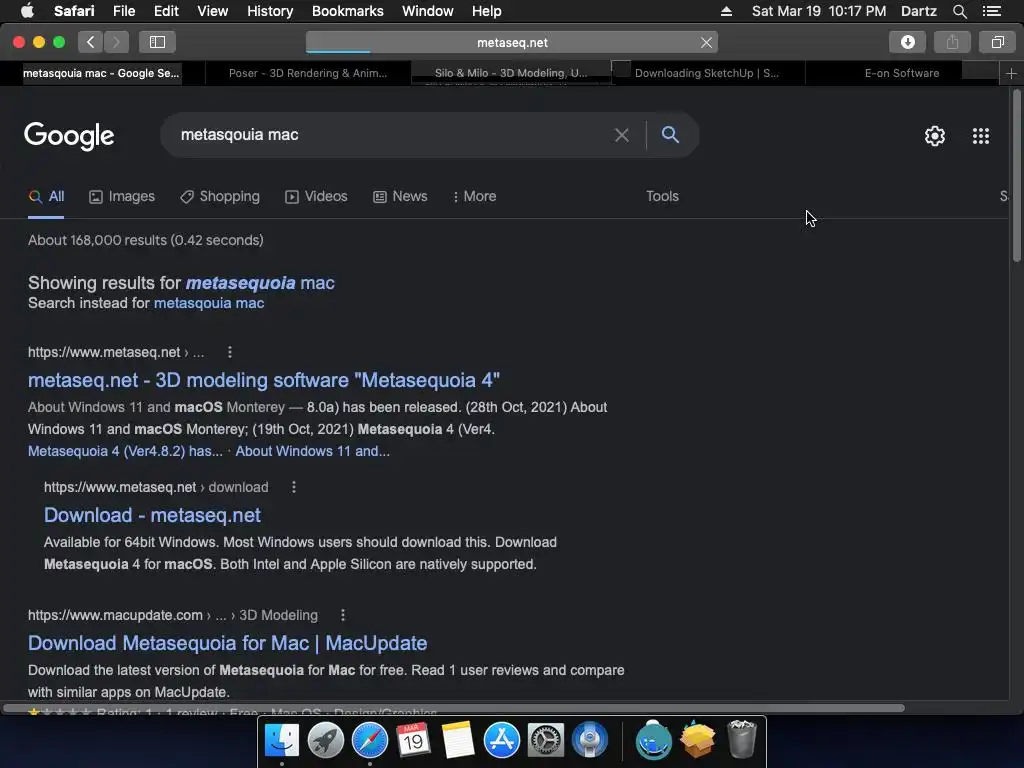The image size is (1024, 768).
Task: Switch to Silo & Milo tab
Action: click(511, 73)
